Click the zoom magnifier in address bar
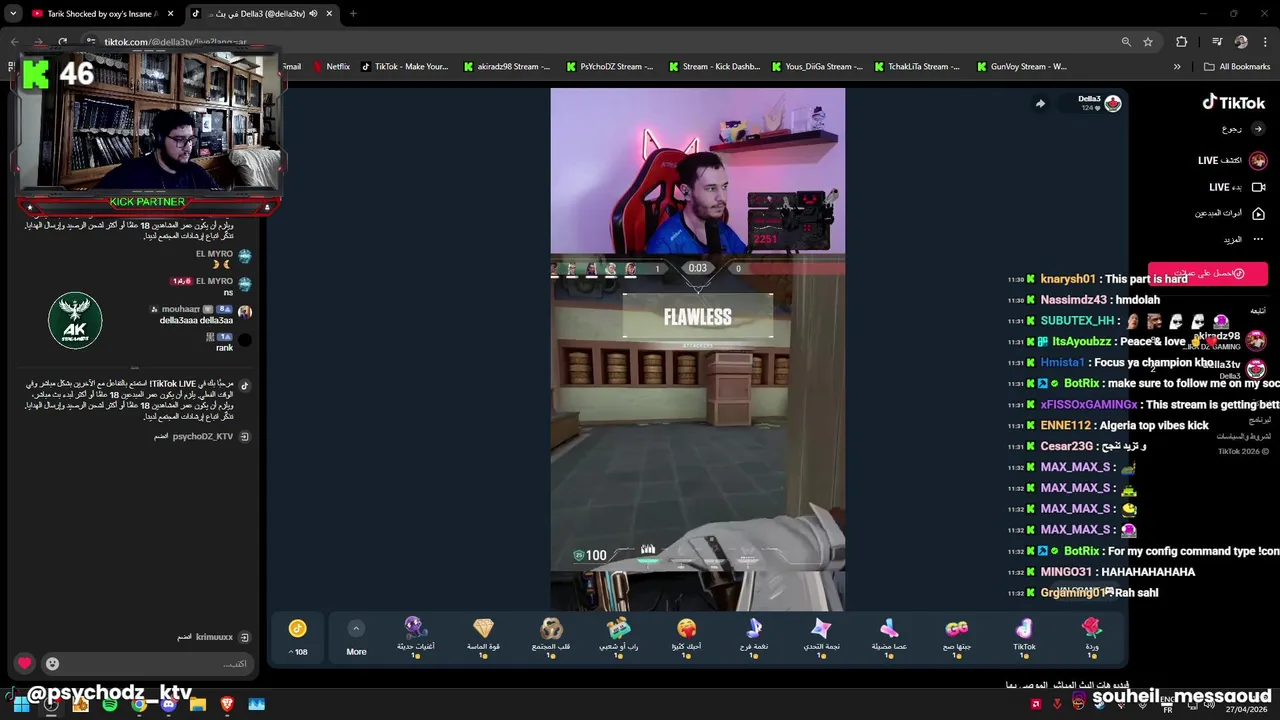 pyautogui.click(x=1126, y=42)
